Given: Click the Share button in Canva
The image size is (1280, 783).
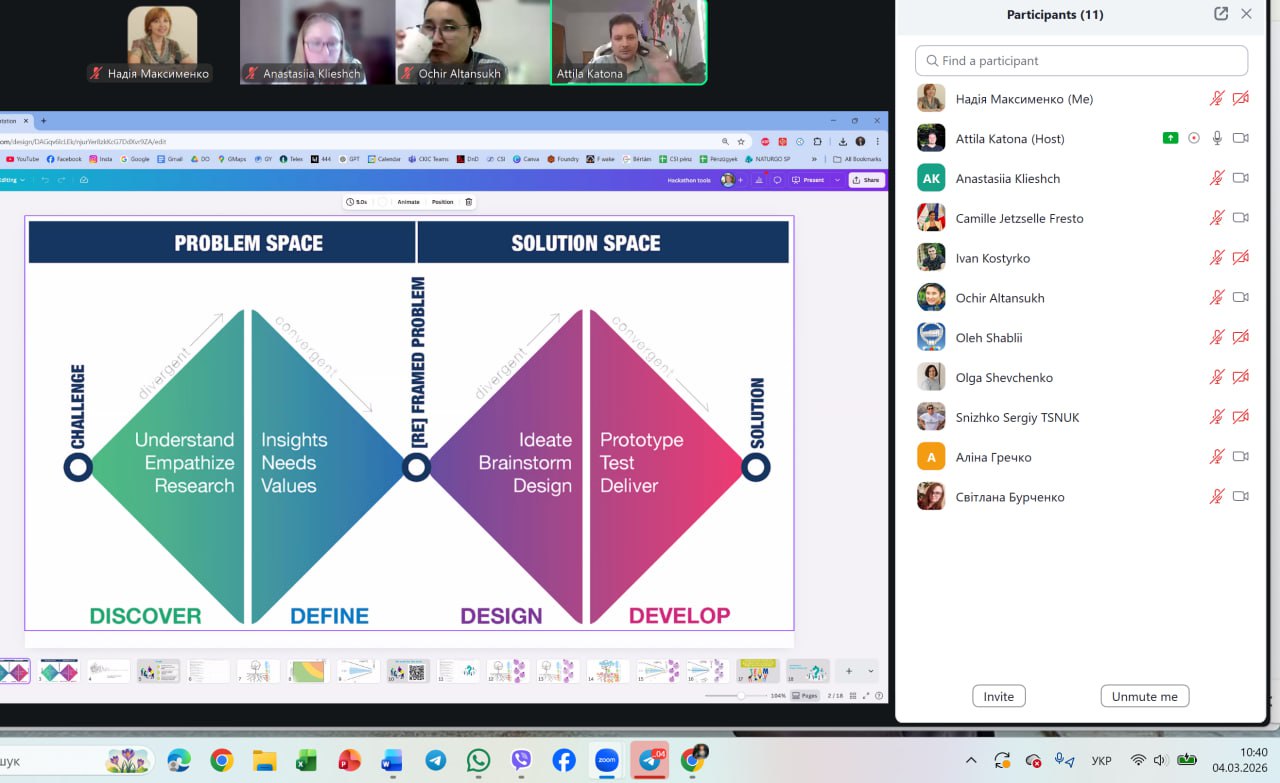Looking at the screenshot, I should click(x=867, y=180).
